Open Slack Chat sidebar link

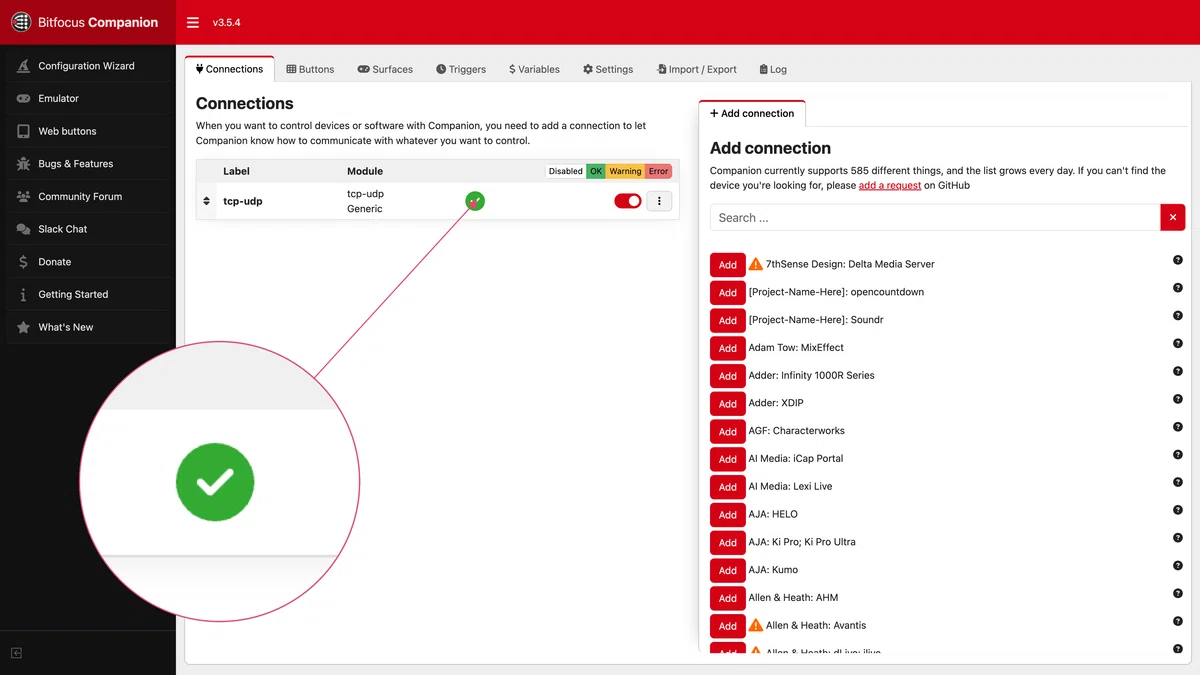(x=88, y=229)
